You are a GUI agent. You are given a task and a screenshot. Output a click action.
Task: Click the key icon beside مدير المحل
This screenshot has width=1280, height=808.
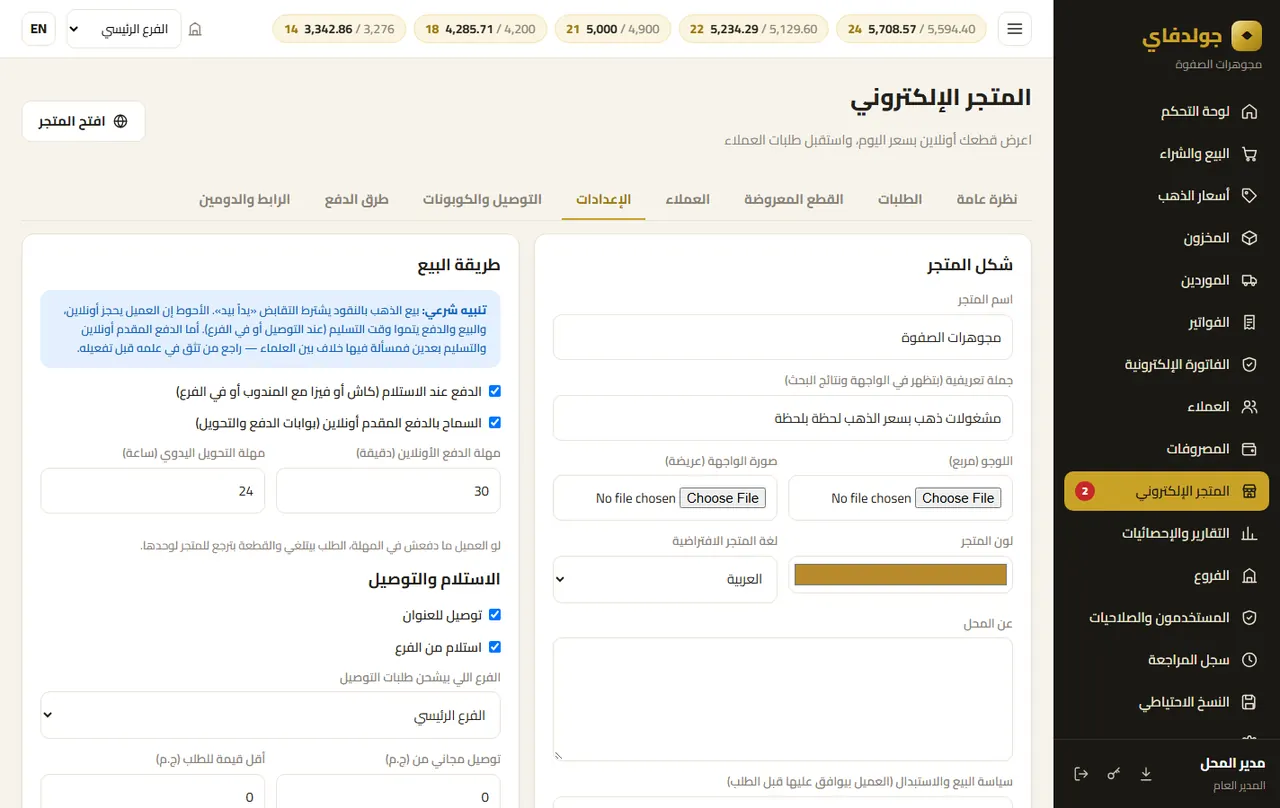tap(1114, 774)
